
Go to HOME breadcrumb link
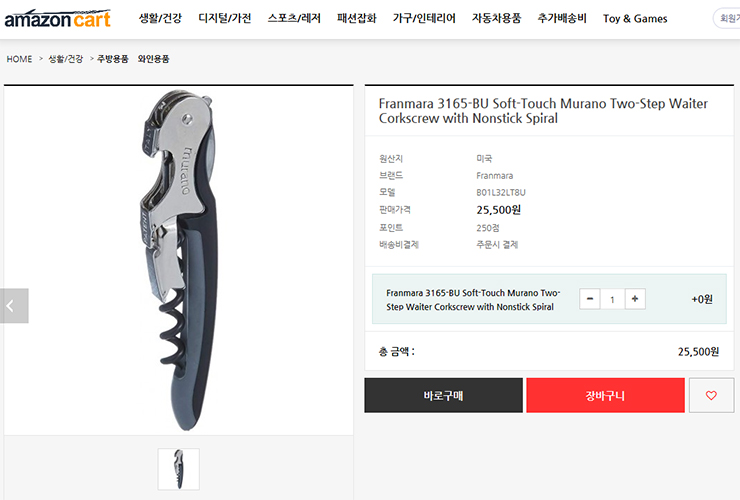pyautogui.click(x=19, y=59)
